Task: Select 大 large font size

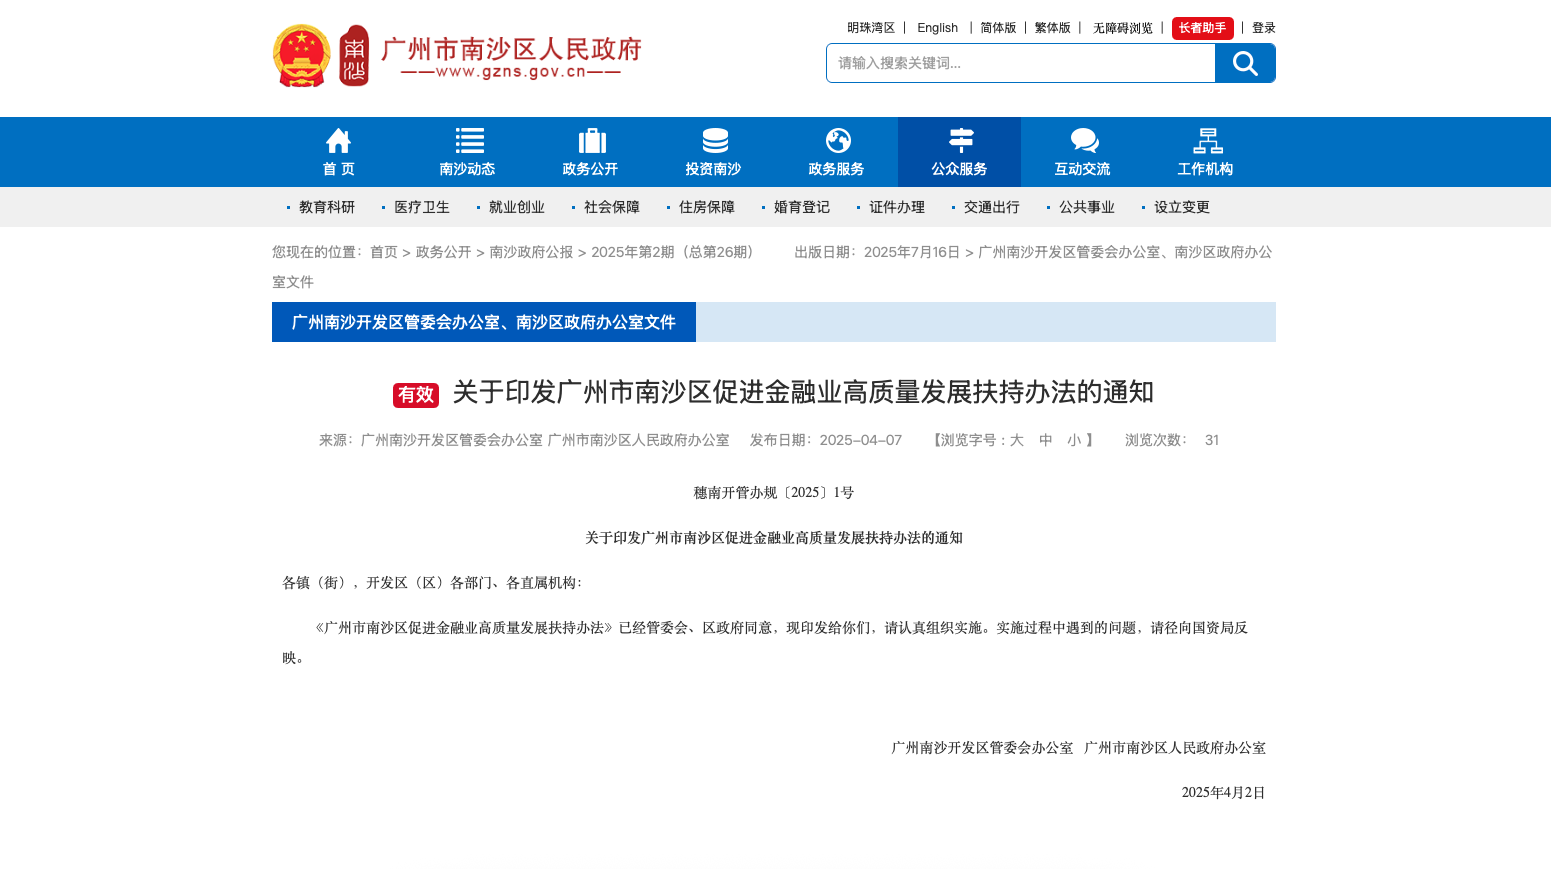Action: click(x=1015, y=440)
